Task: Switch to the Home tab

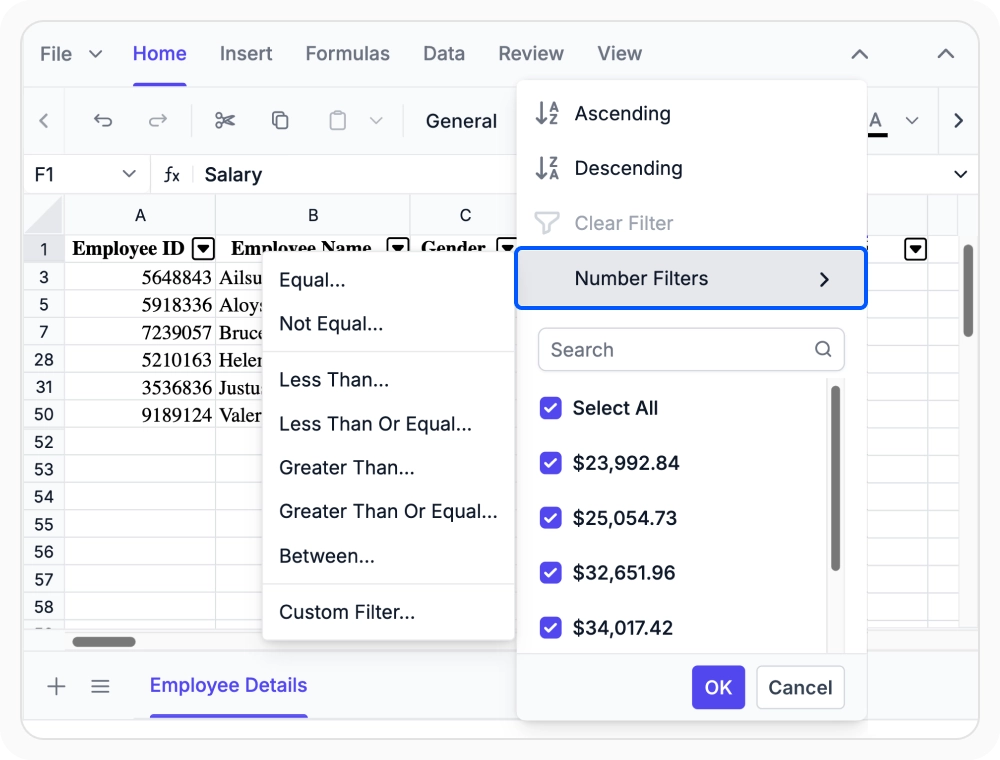Action: pos(159,54)
